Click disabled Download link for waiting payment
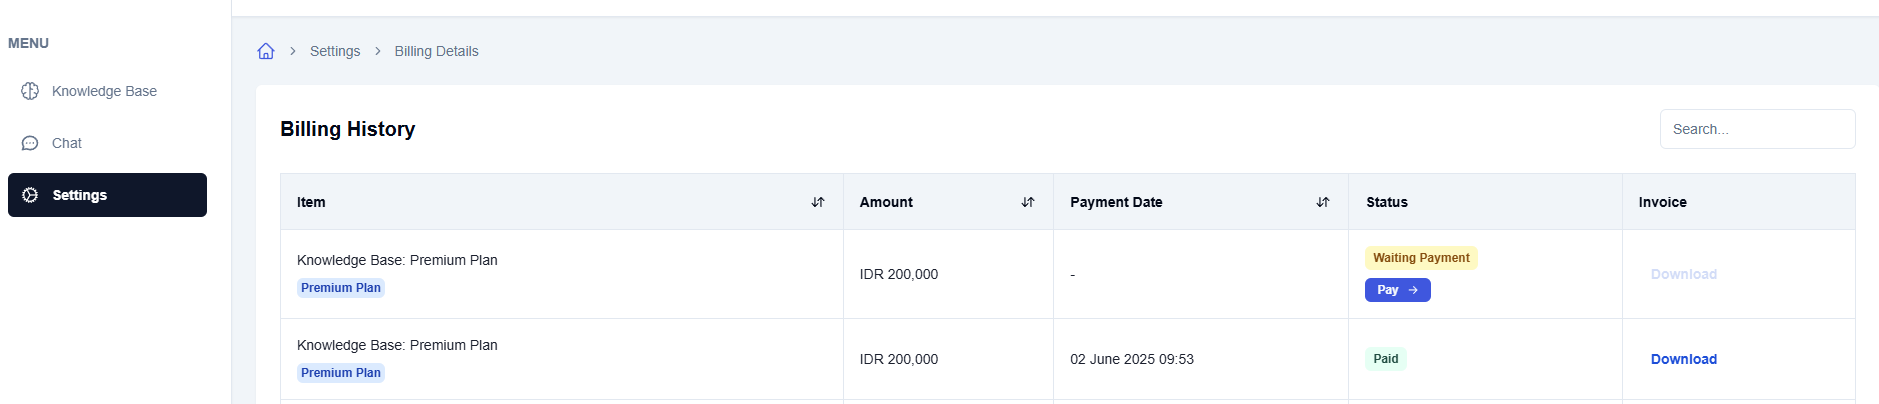The image size is (1879, 404). coord(1683,274)
